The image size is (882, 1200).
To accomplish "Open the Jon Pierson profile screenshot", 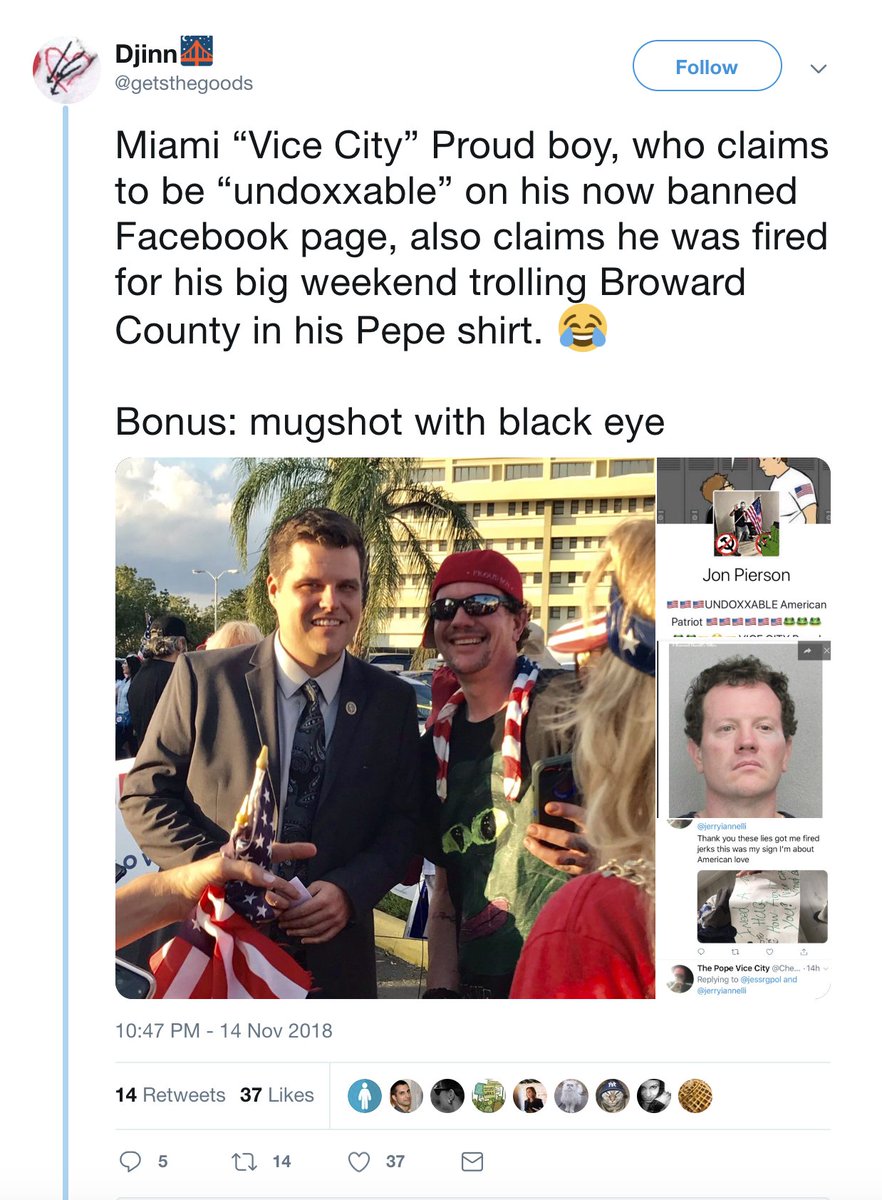I will tap(743, 548).
